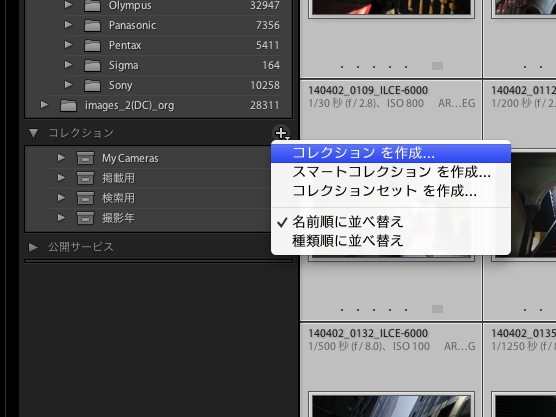Click the 撮影年 collection set icon

(x=85, y=218)
